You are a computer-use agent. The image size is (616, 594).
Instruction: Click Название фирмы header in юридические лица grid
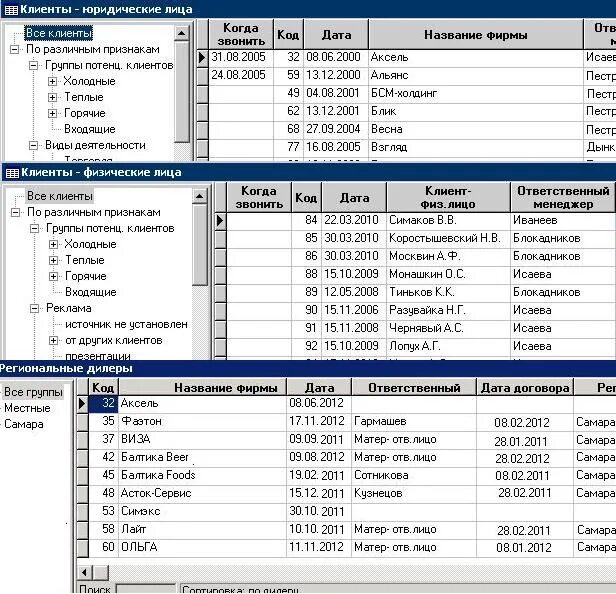pos(476,35)
